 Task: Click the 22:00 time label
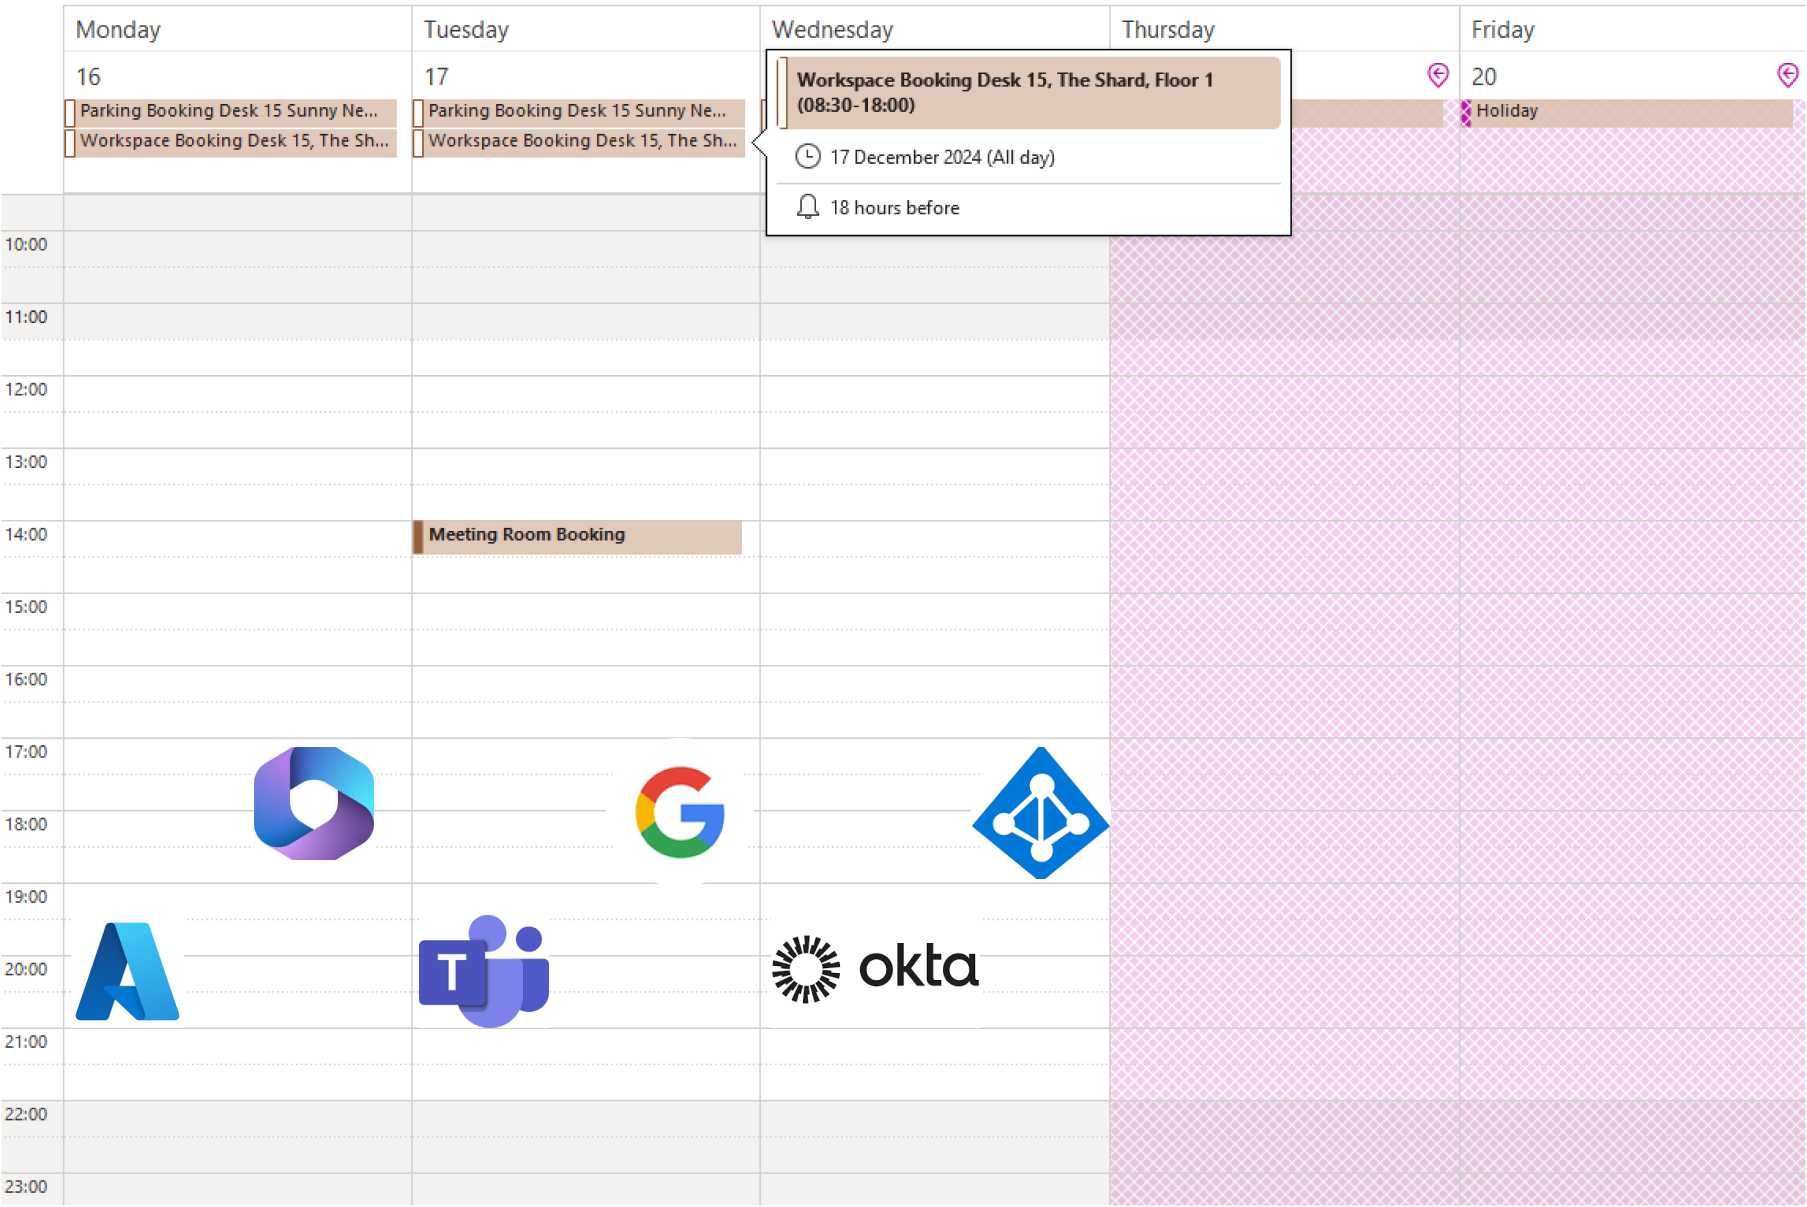[x=26, y=1115]
